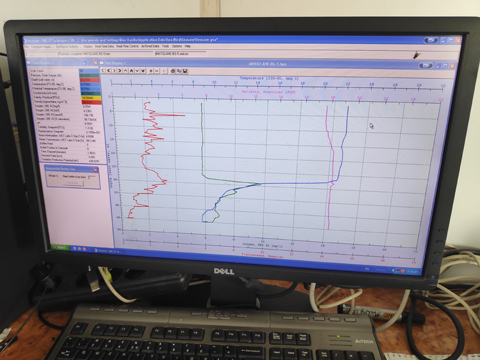Image resolution: width=480 pixels, height=360 pixels.
Task: Click the double left arrow plot toolbar icon
Action: [108, 71]
